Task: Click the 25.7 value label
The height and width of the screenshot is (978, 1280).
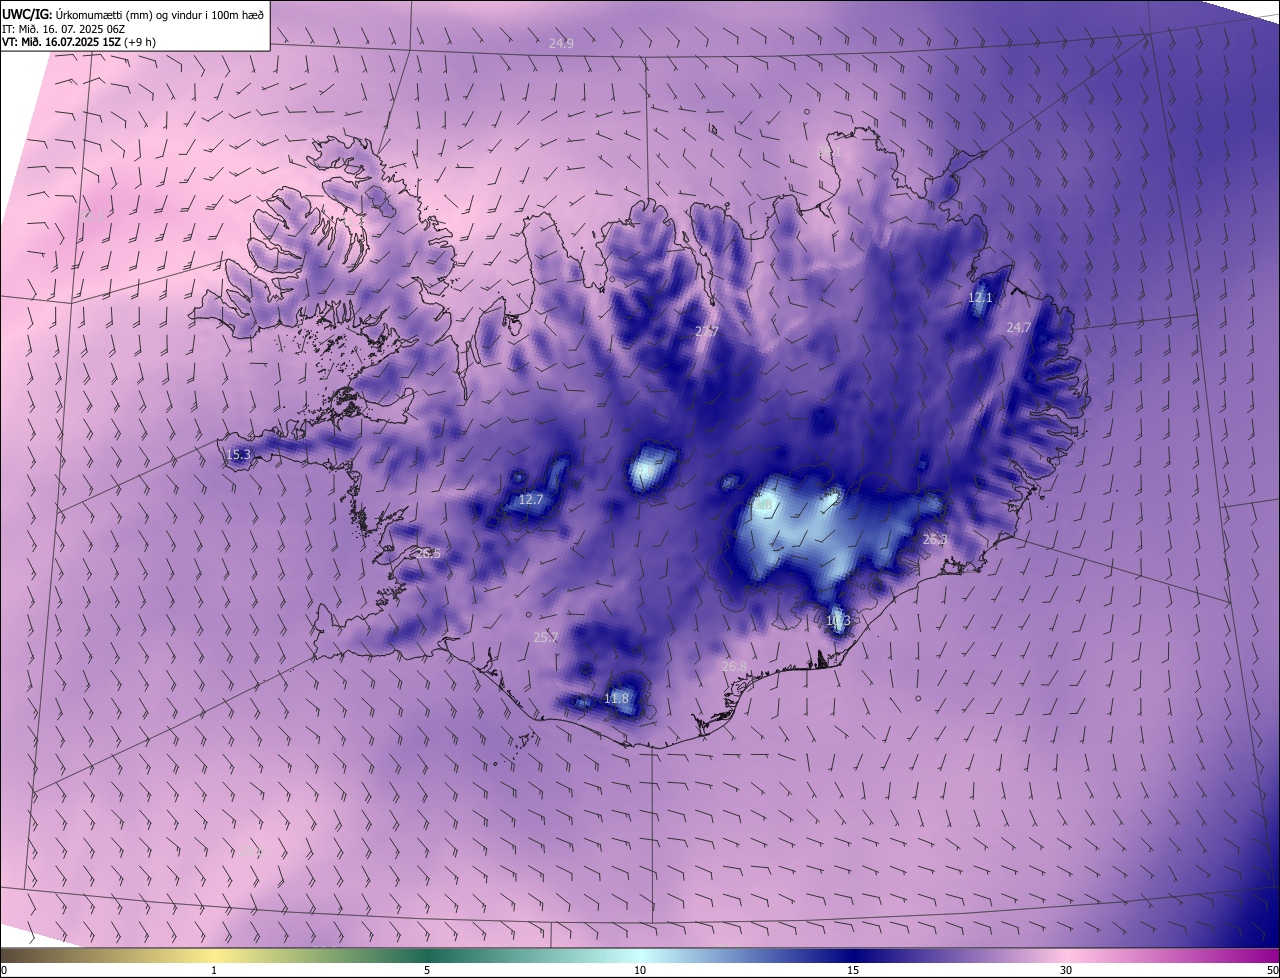Action: [546, 637]
